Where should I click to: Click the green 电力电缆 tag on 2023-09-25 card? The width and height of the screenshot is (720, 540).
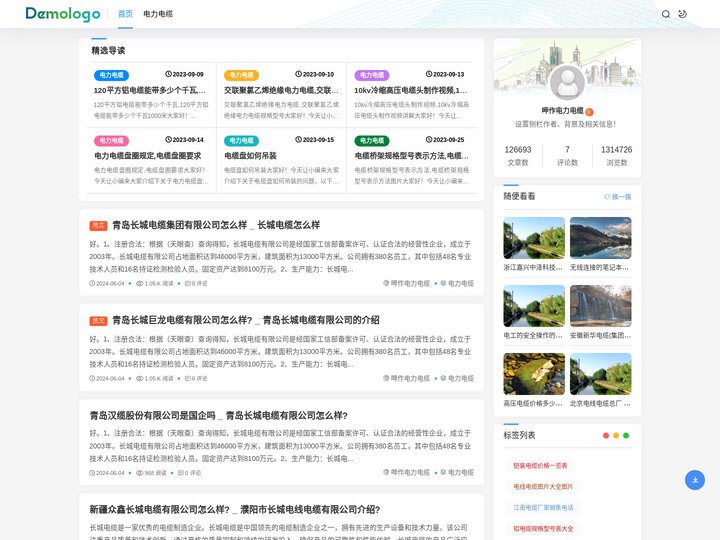(372, 141)
